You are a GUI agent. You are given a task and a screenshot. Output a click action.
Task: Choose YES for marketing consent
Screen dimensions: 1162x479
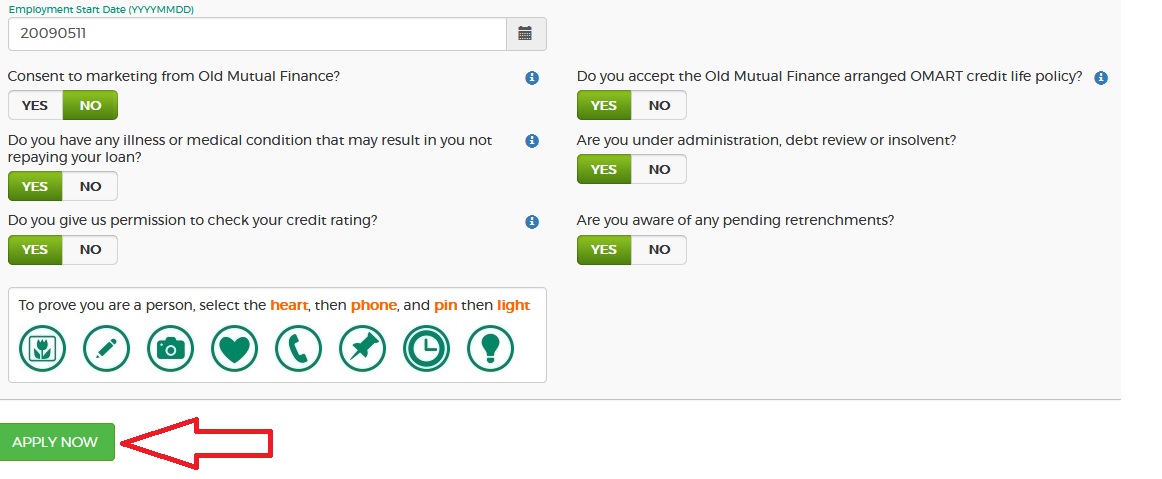tap(35, 105)
